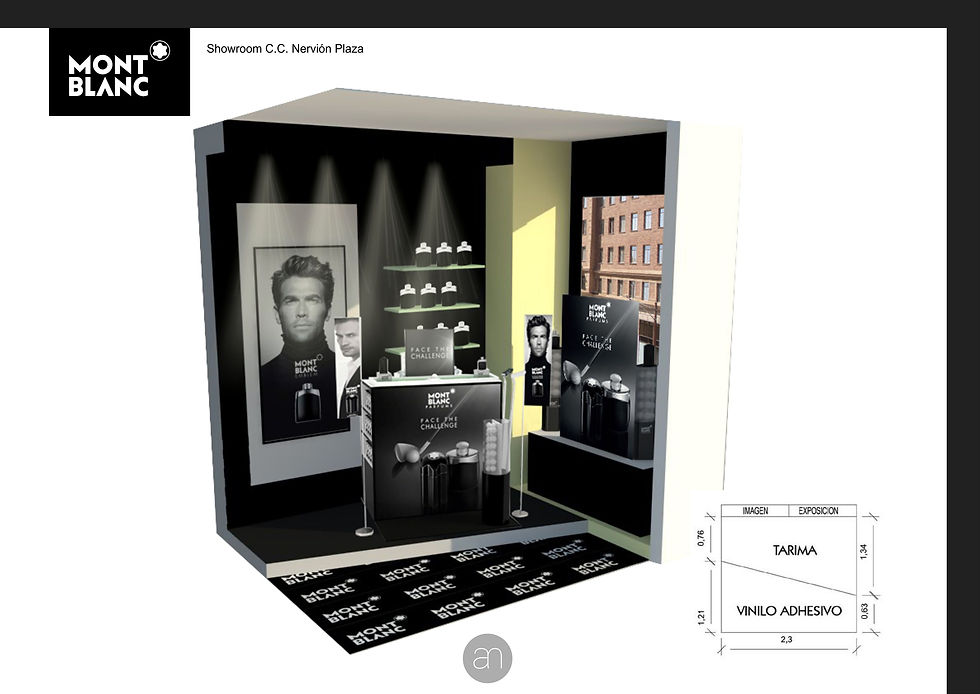Click the 'Showroom C.C. Nervión Plaza' title
980x694 pixels.
(x=285, y=49)
